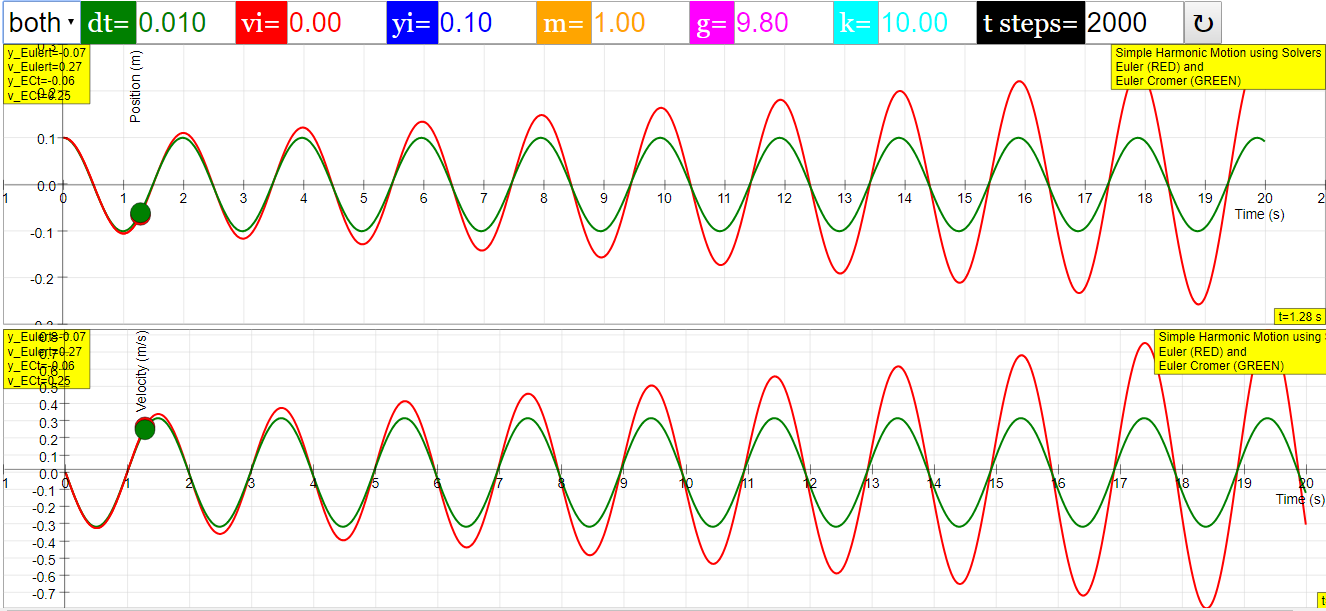Click the yi value field 0.10
The height and width of the screenshot is (611, 1326).
(x=486, y=23)
